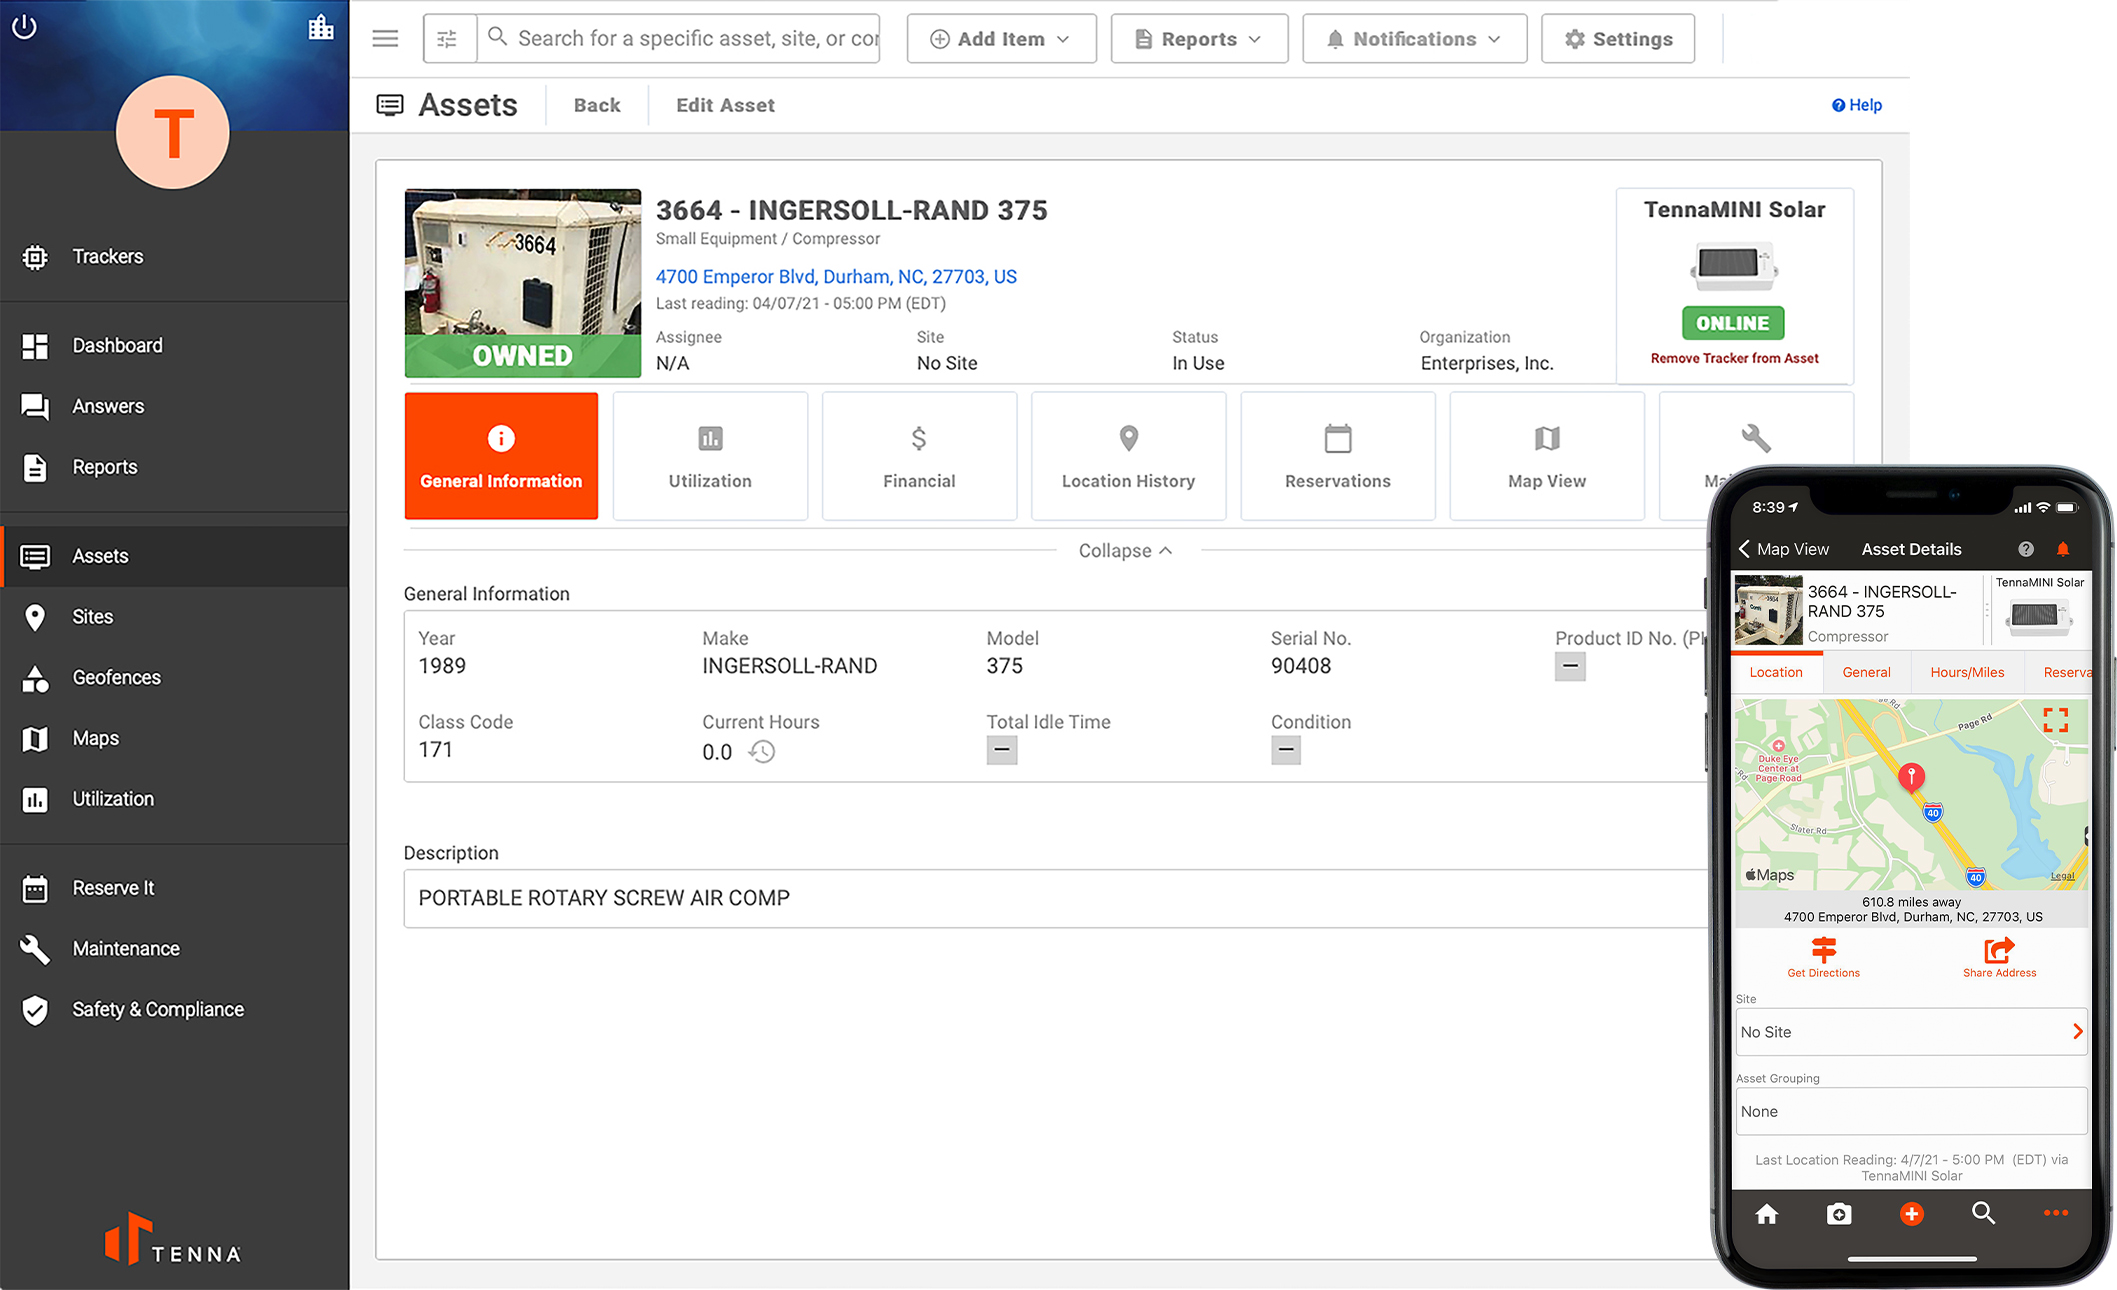Click Remove Tracker from Asset
2117x1290 pixels.
point(1734,358)
